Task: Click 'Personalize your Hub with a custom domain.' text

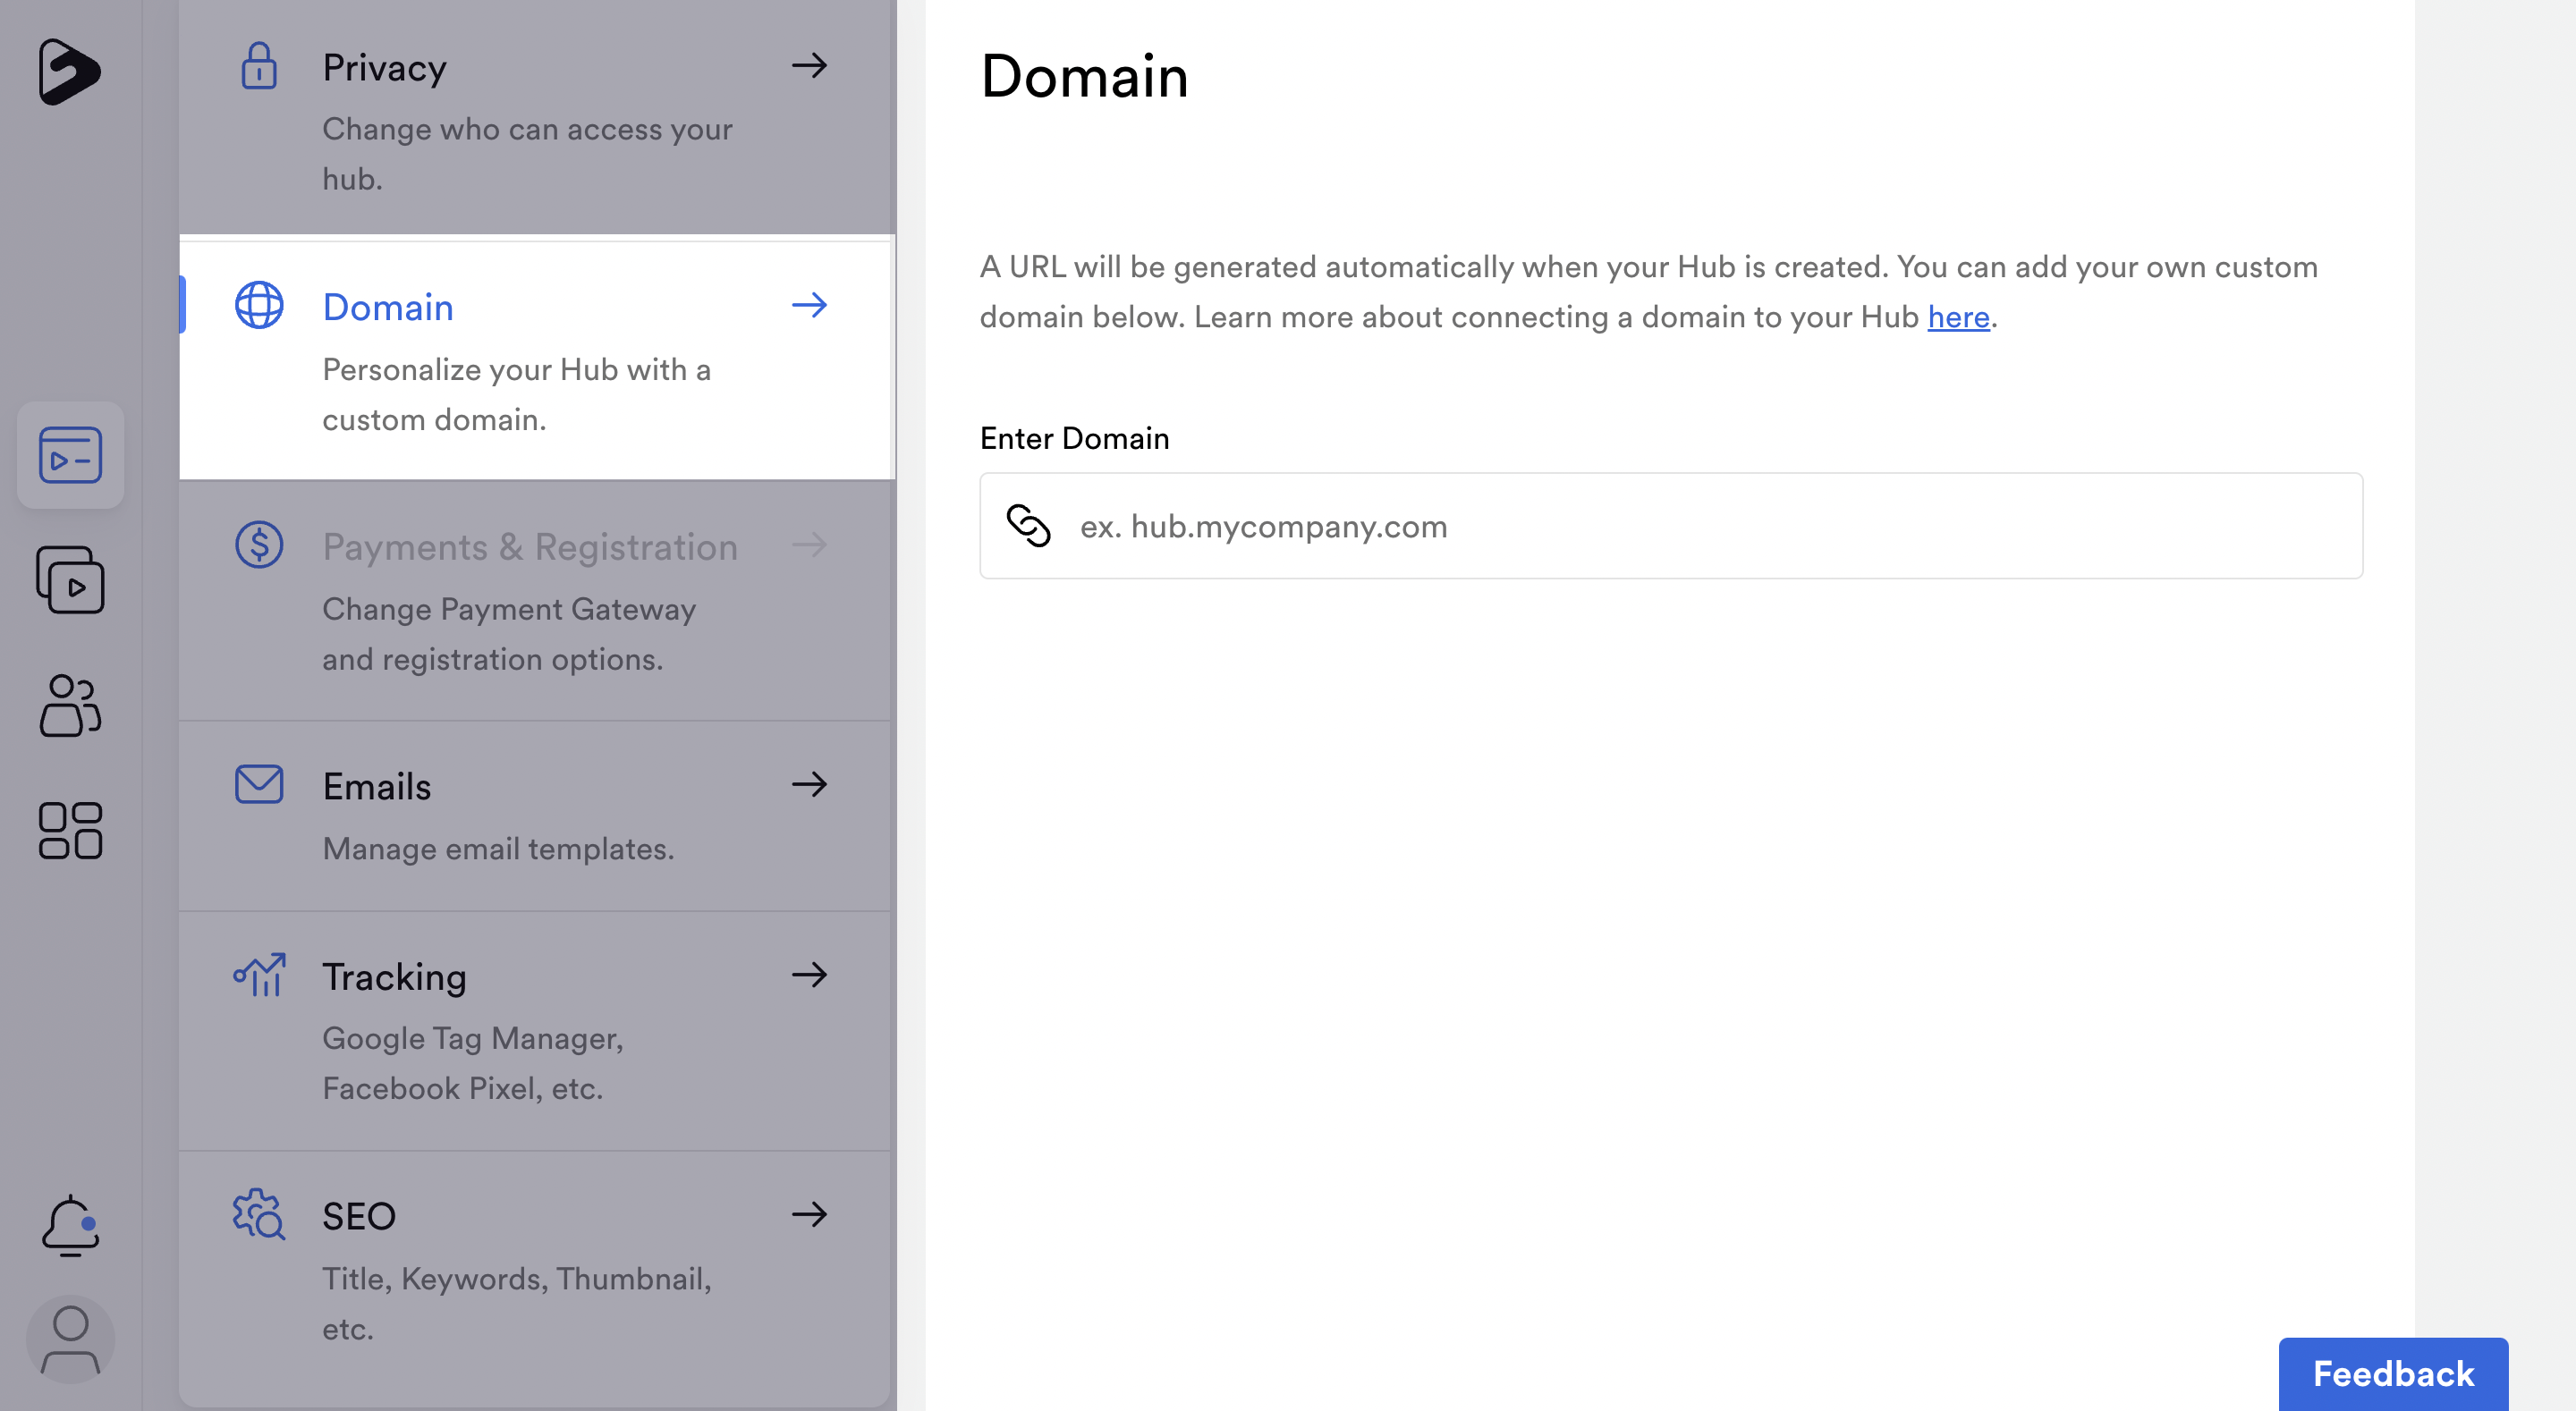Action: pyautogui.click(x=516, y=394)
